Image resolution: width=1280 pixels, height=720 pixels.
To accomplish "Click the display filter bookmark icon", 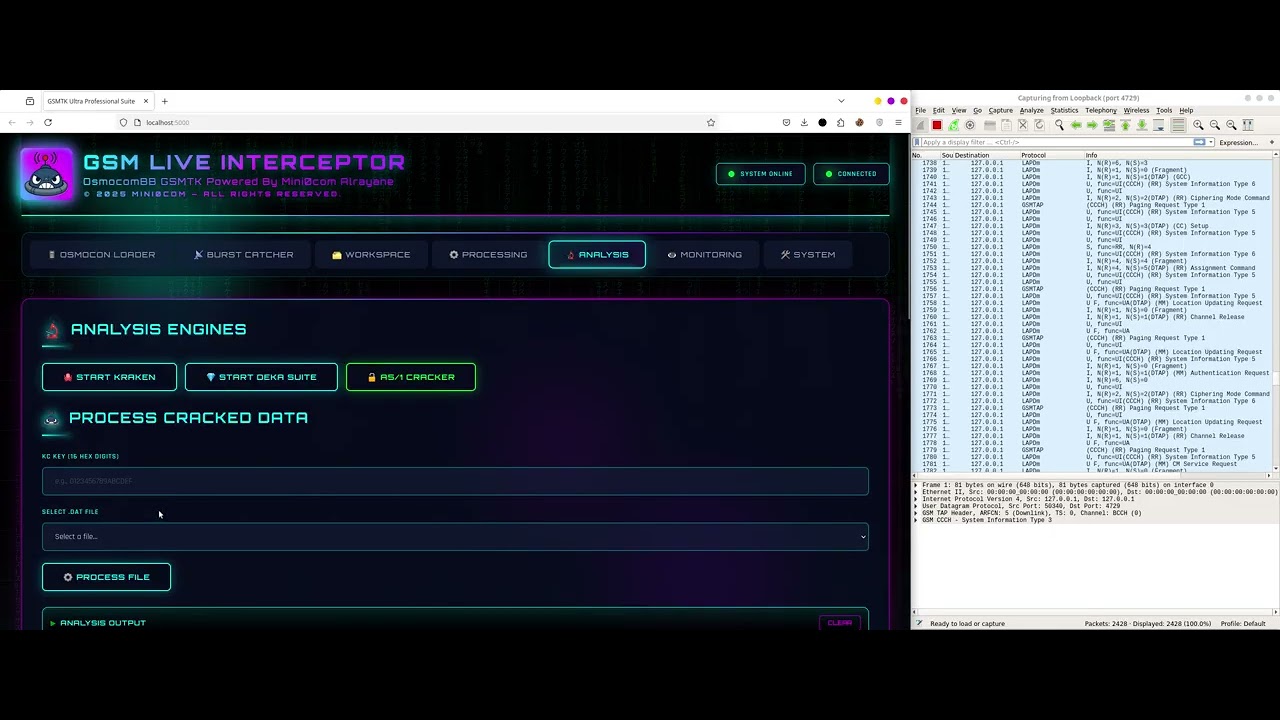I will 917,142.
